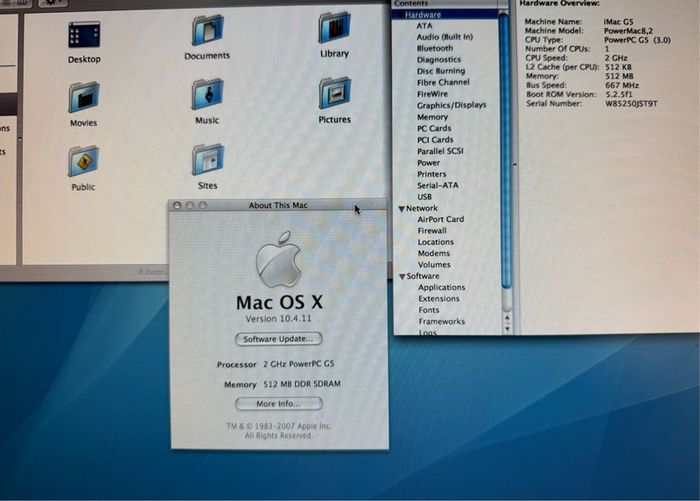Open the Sites folder icon

point(208,159)
